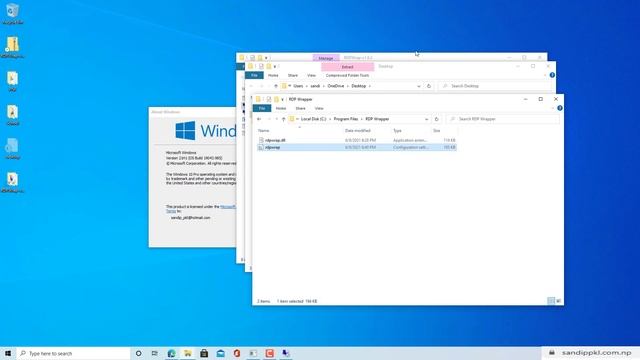The image size is (640, 360).
Task: Click OneDrive in Desktop window breadcrumb
Action: pyautogui.click(x=336, y=86)
